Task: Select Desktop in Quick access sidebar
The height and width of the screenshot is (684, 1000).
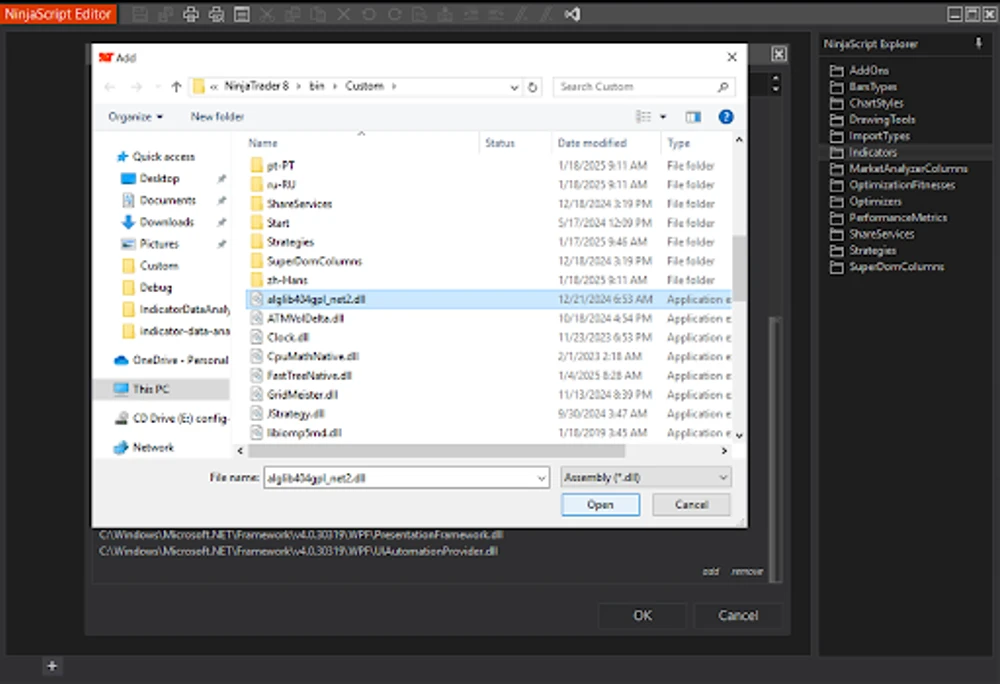Action: coord(159,178)
